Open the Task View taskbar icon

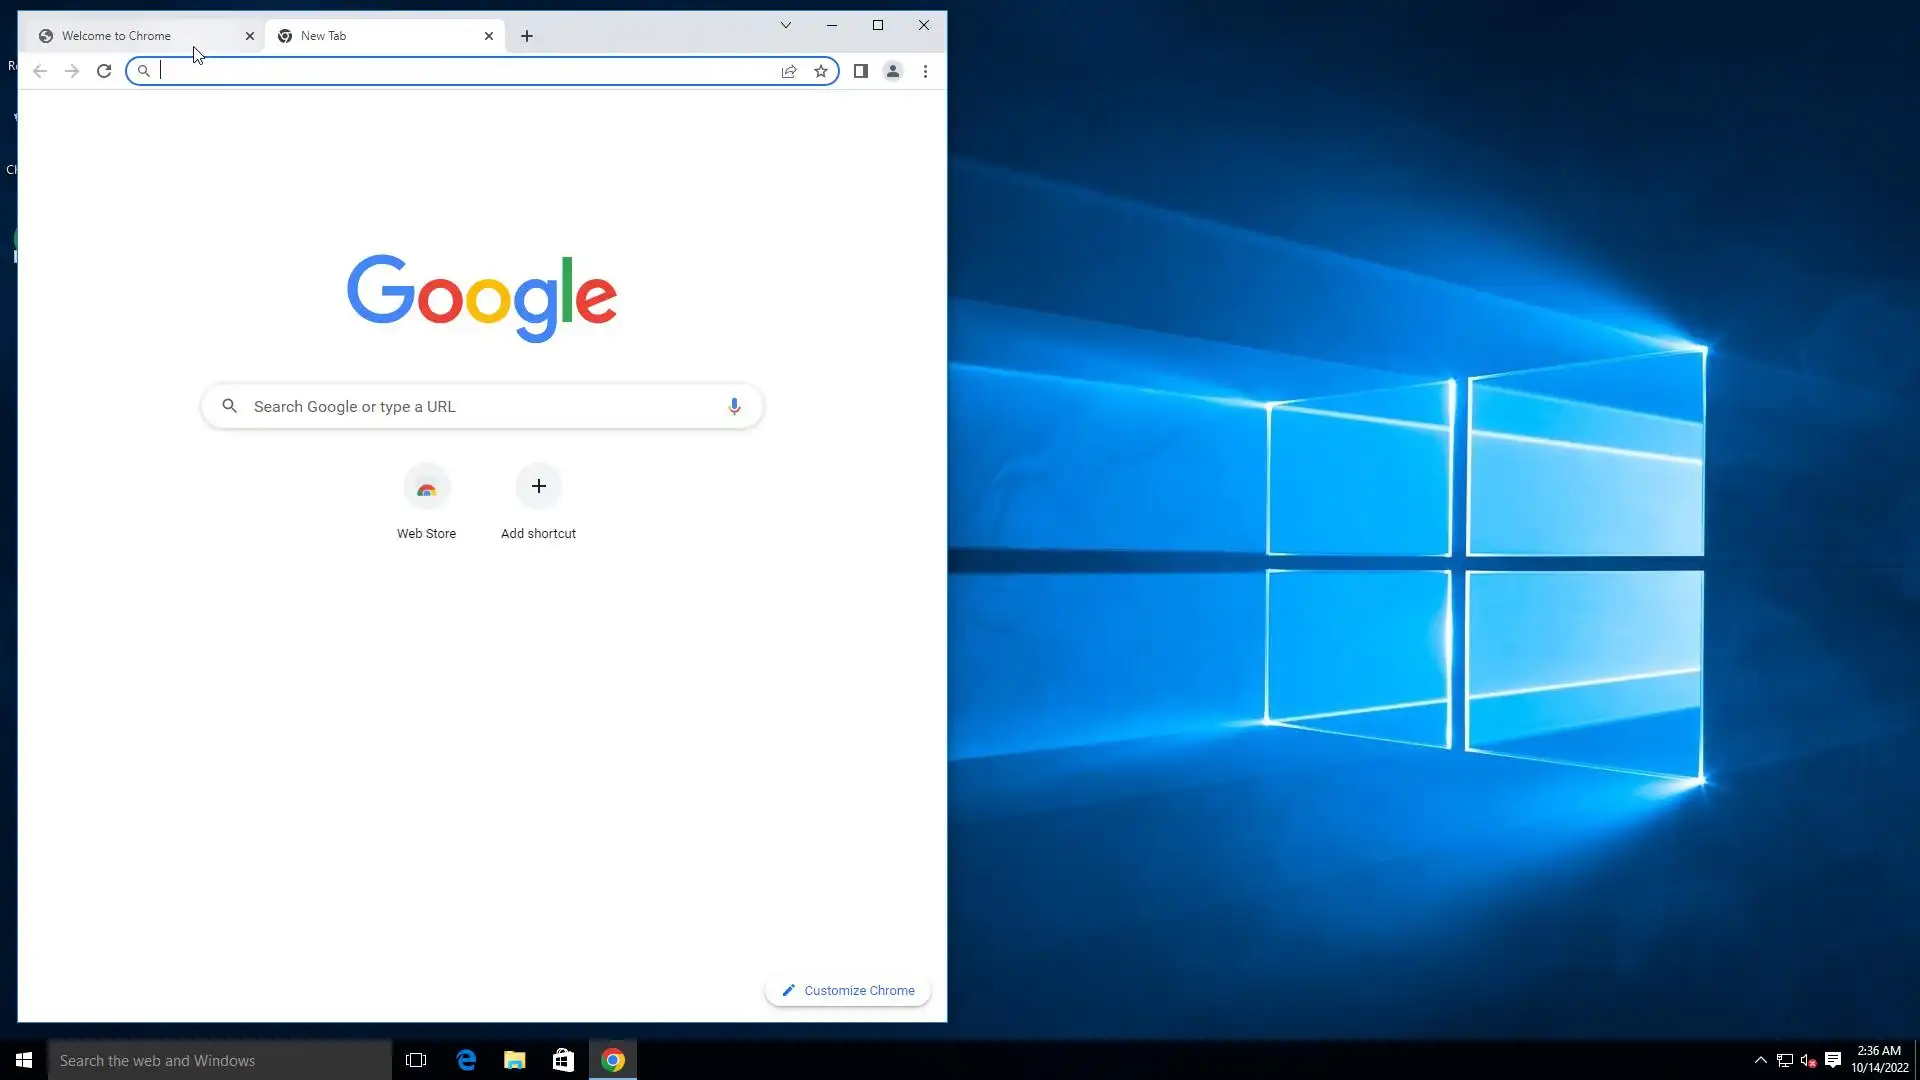coord(416,1060)
